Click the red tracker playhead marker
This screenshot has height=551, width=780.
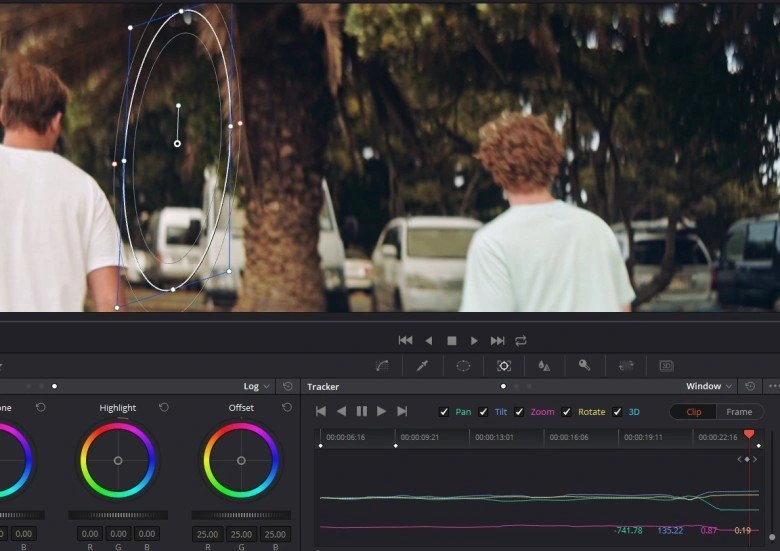point(749,434)
